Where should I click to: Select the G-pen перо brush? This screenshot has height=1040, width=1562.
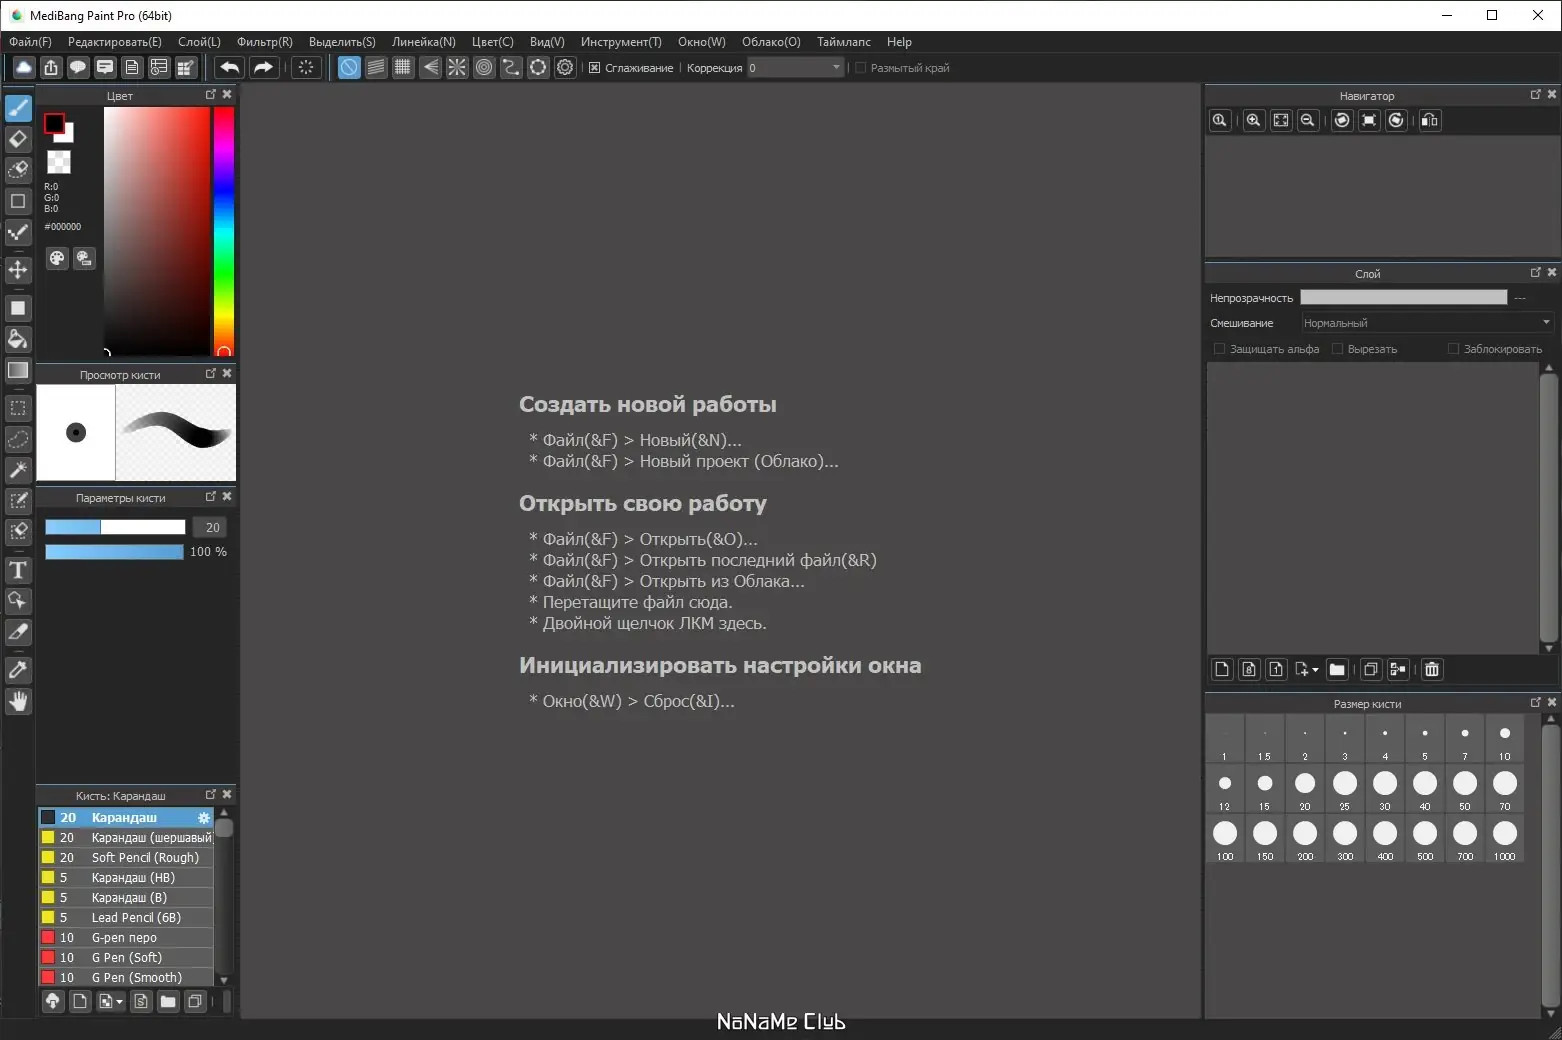(126, 938)
